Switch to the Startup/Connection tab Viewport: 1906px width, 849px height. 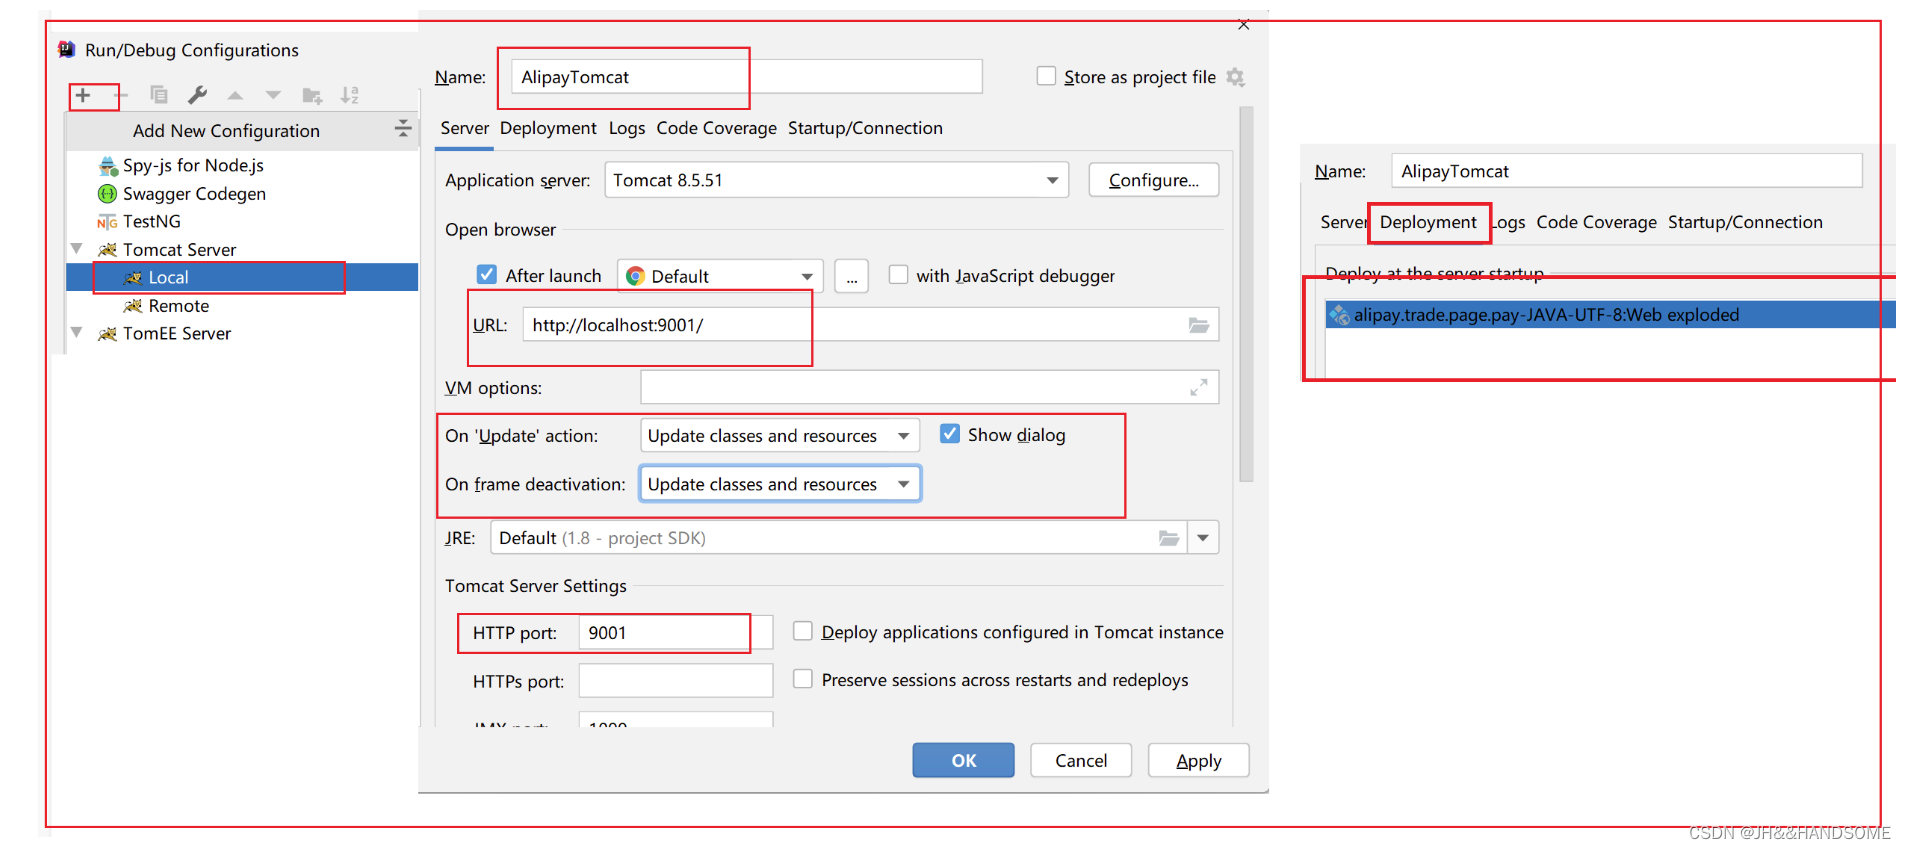(x=865, y=128)
